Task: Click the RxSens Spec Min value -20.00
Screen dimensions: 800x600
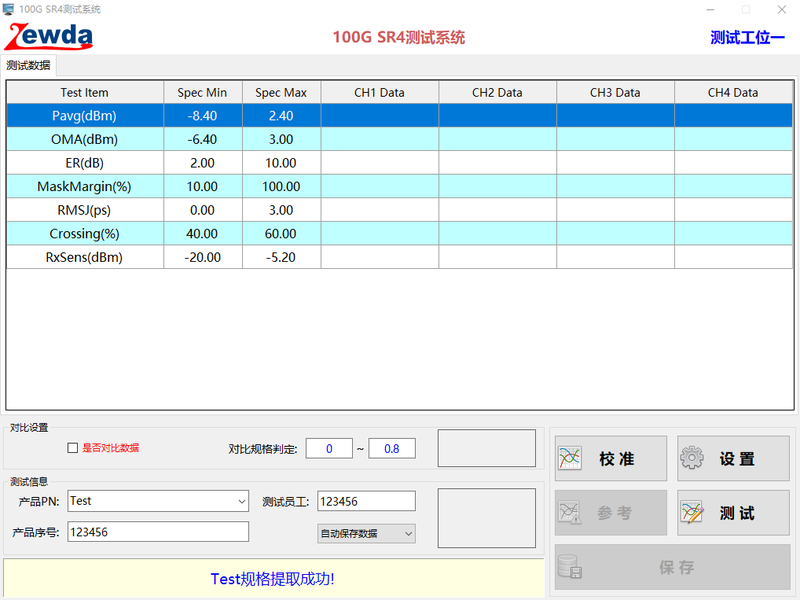Action: pos(203,257)
